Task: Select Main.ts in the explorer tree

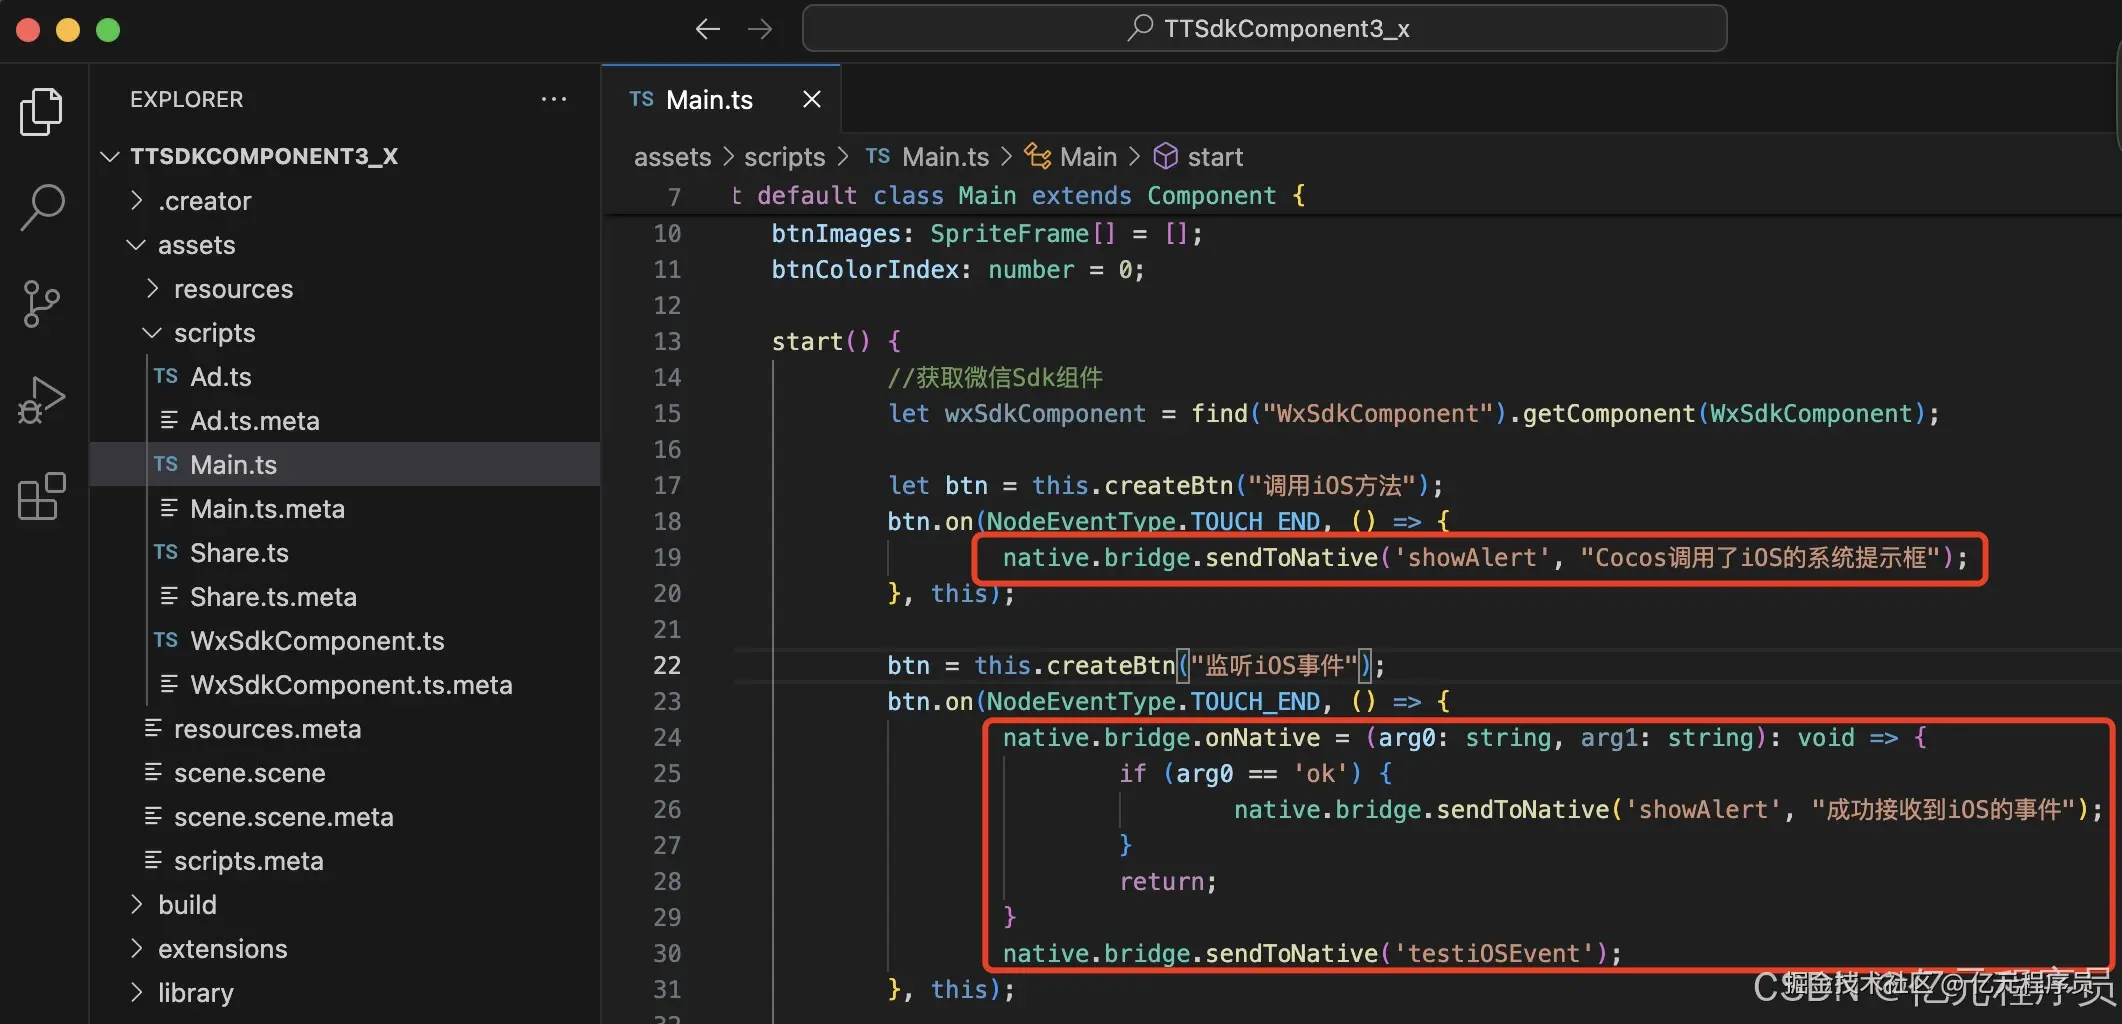Action: (x=345, y=465)
